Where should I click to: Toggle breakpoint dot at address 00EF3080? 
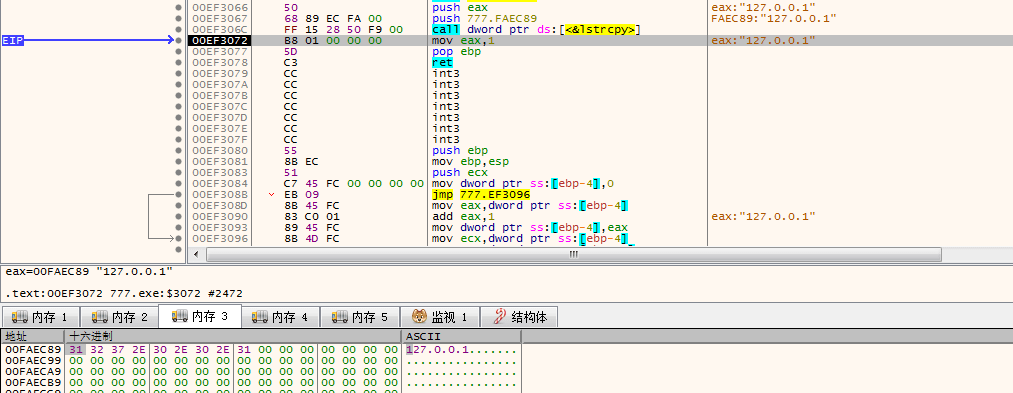(x=178, y=151)
